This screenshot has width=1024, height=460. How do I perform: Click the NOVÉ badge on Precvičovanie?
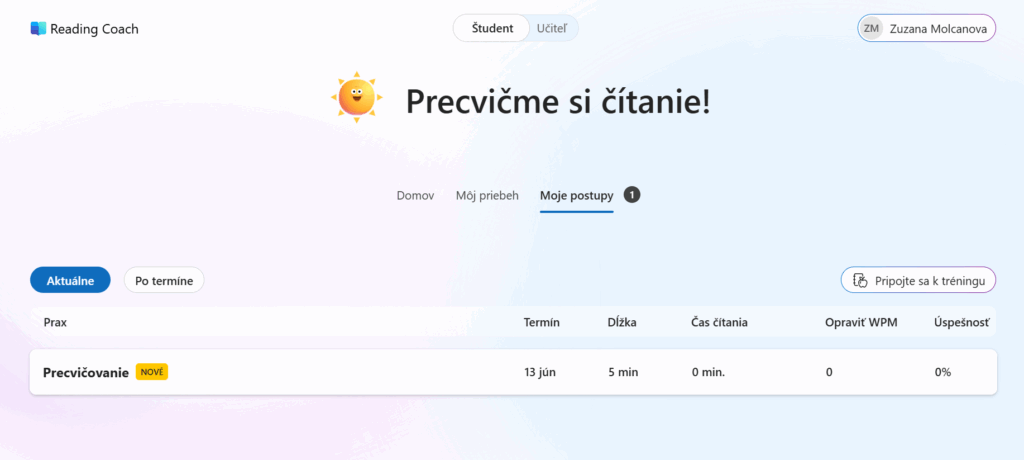(x=152, y=372)
